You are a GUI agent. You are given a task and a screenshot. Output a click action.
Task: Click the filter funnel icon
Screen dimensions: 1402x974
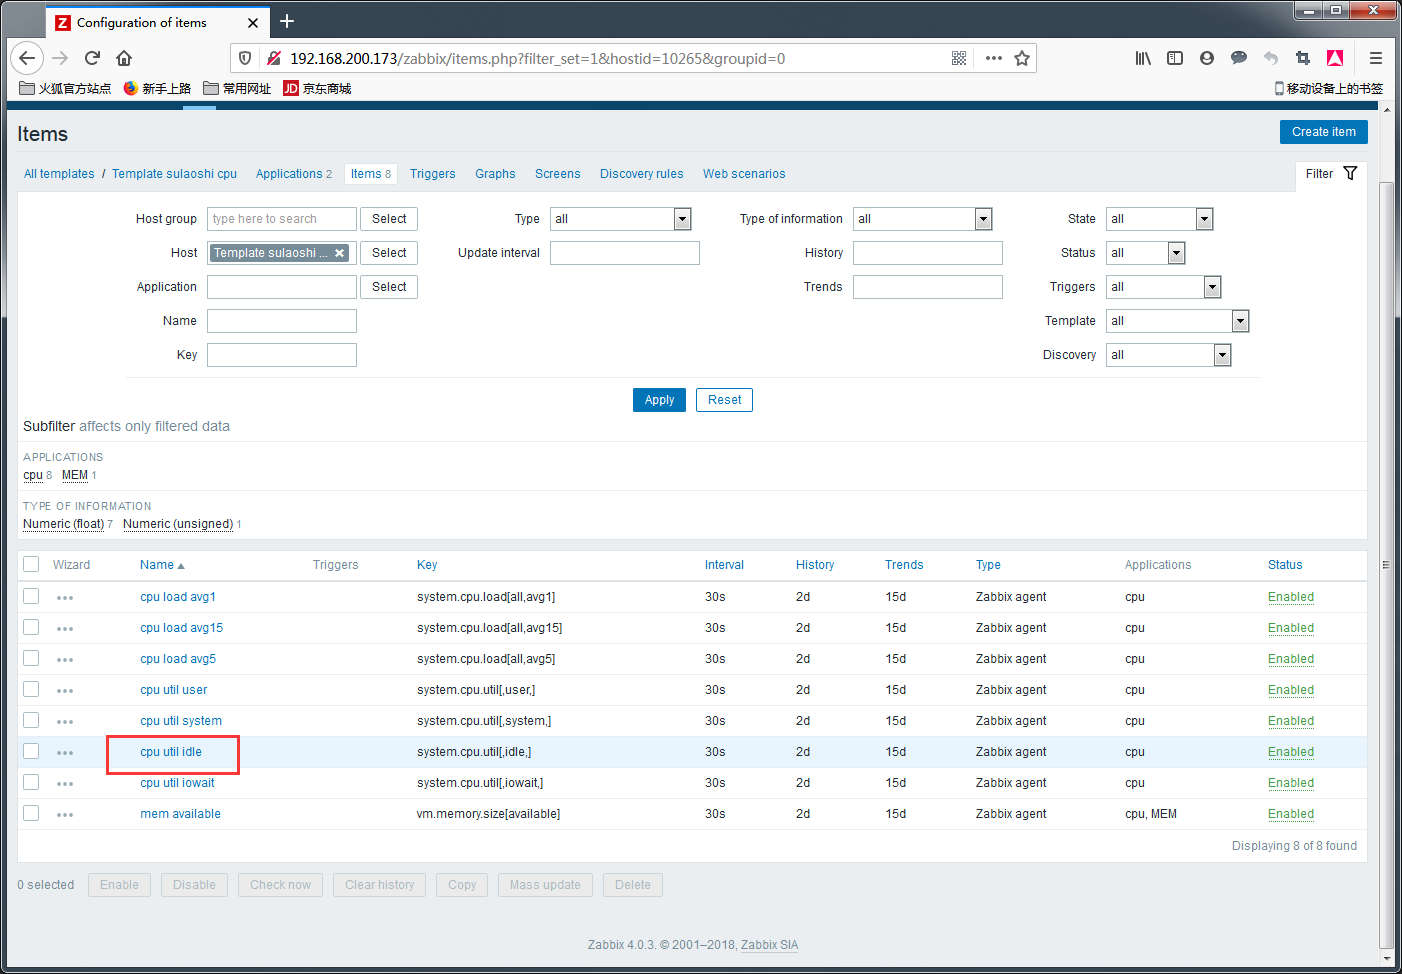[1350, 173]
